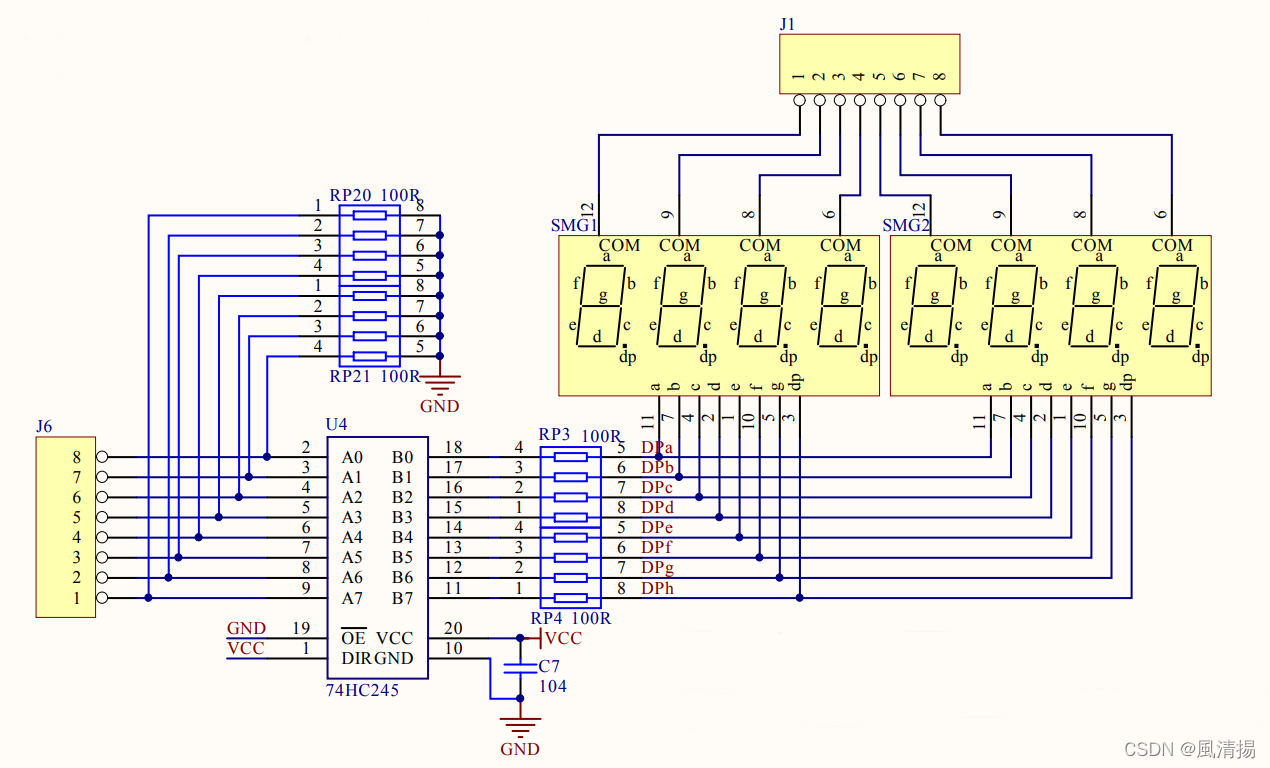Click the bottom resistor symbol inside RP21
Image resolution: width=1270 pixels, height=768 pixels.
369,356
